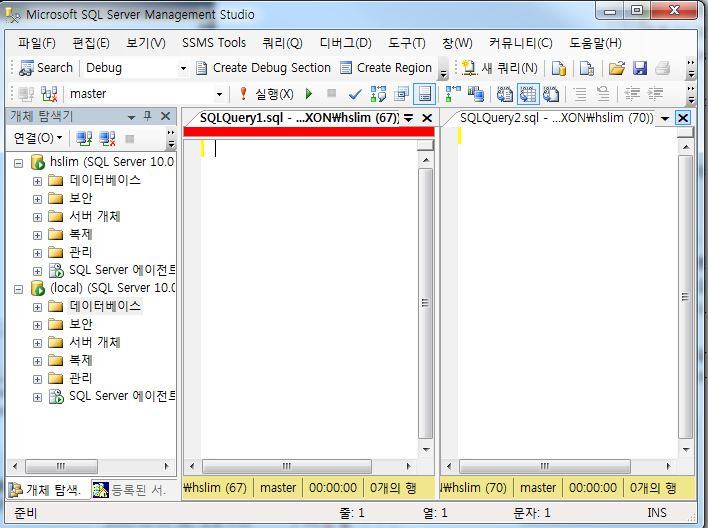This screenshot has height=528, width=708.
Task: Click the Parse checkmark icon
Action: coord(355,94)
